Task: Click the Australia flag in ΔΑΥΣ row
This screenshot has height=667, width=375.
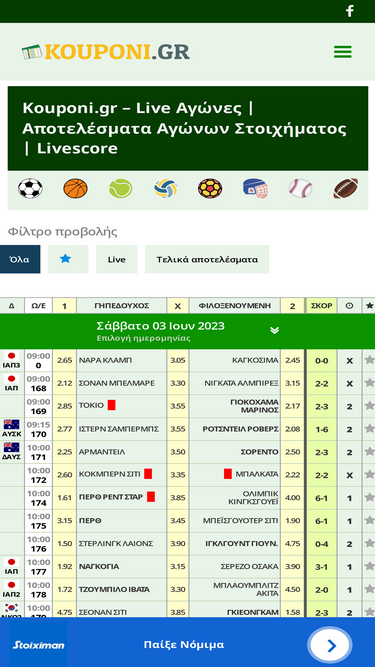Action: point(11,448)
